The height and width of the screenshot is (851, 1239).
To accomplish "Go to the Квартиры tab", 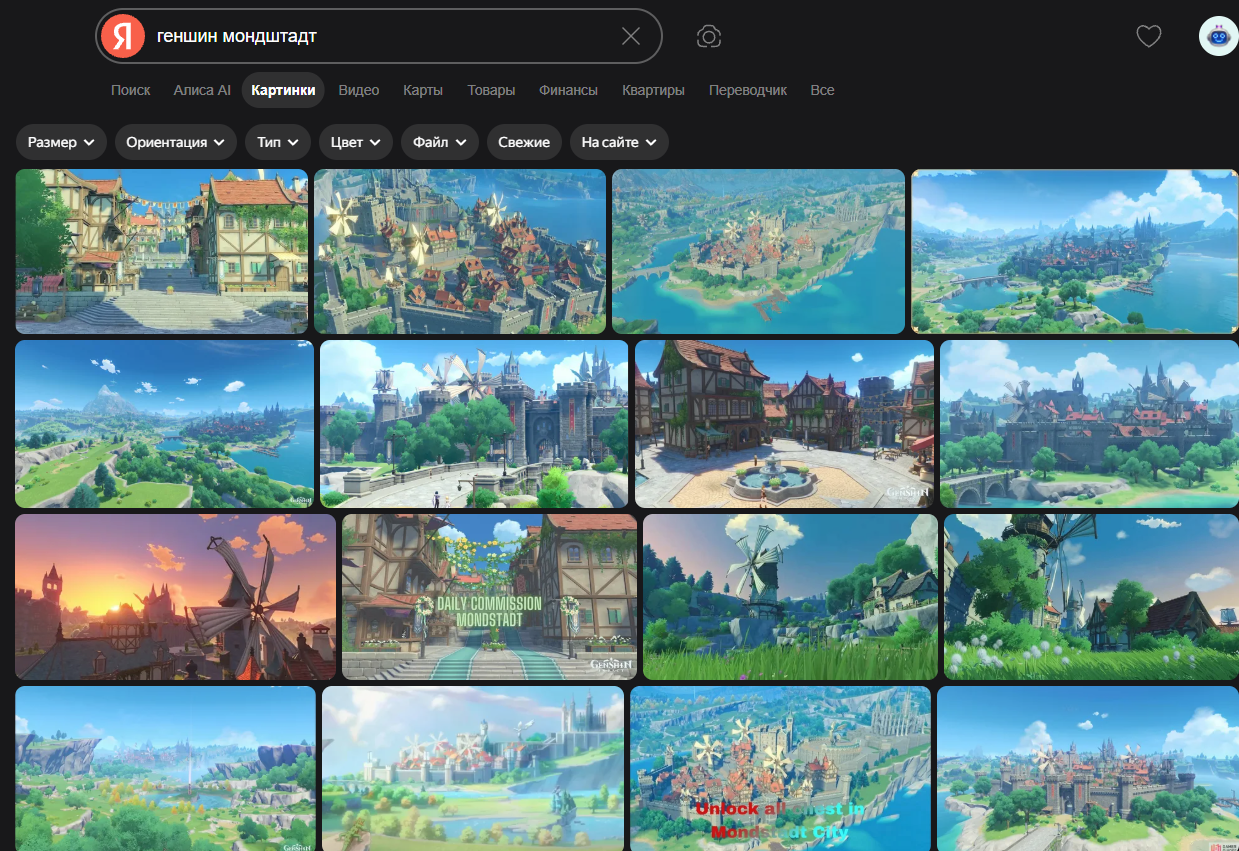I will 653,90.
